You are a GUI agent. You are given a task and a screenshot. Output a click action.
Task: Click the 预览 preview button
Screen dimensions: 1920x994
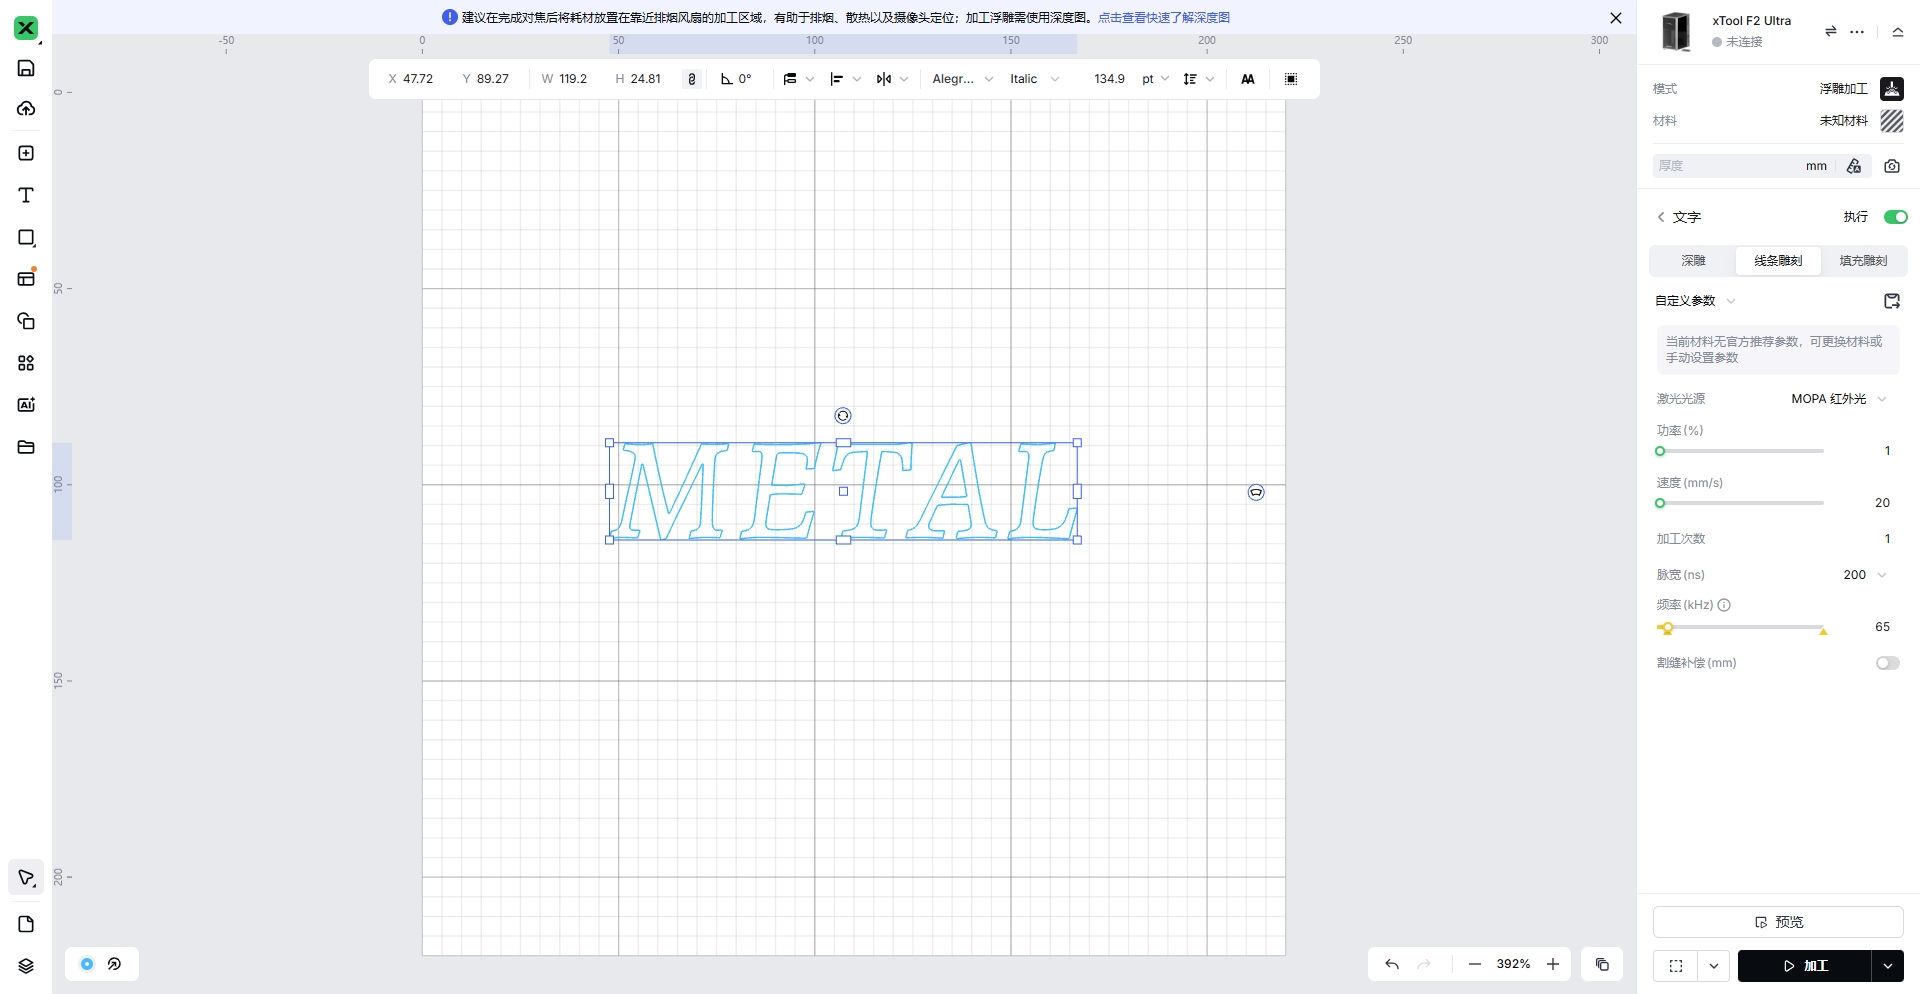point(1777,922)
